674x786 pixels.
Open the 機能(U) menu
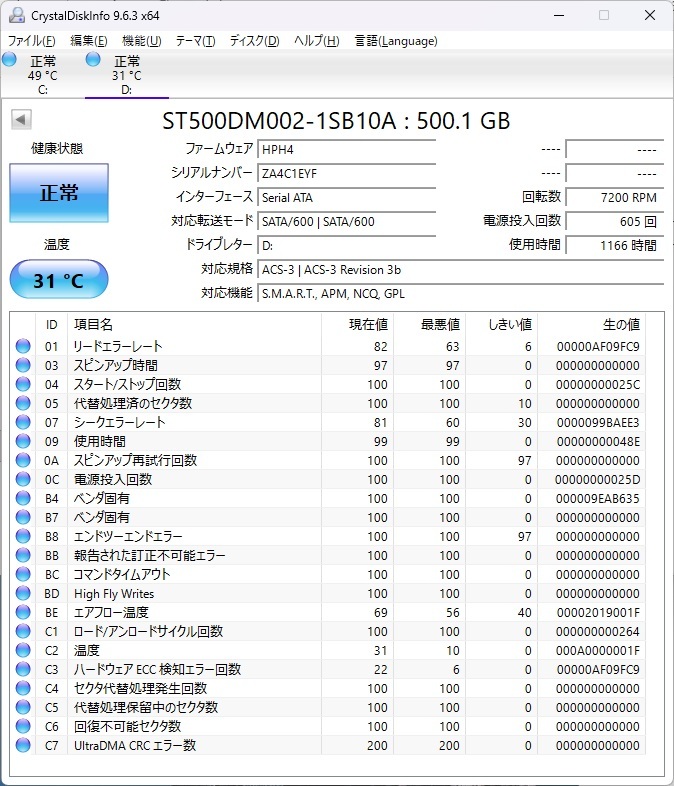pyautogui.click(x=141, y=41)
